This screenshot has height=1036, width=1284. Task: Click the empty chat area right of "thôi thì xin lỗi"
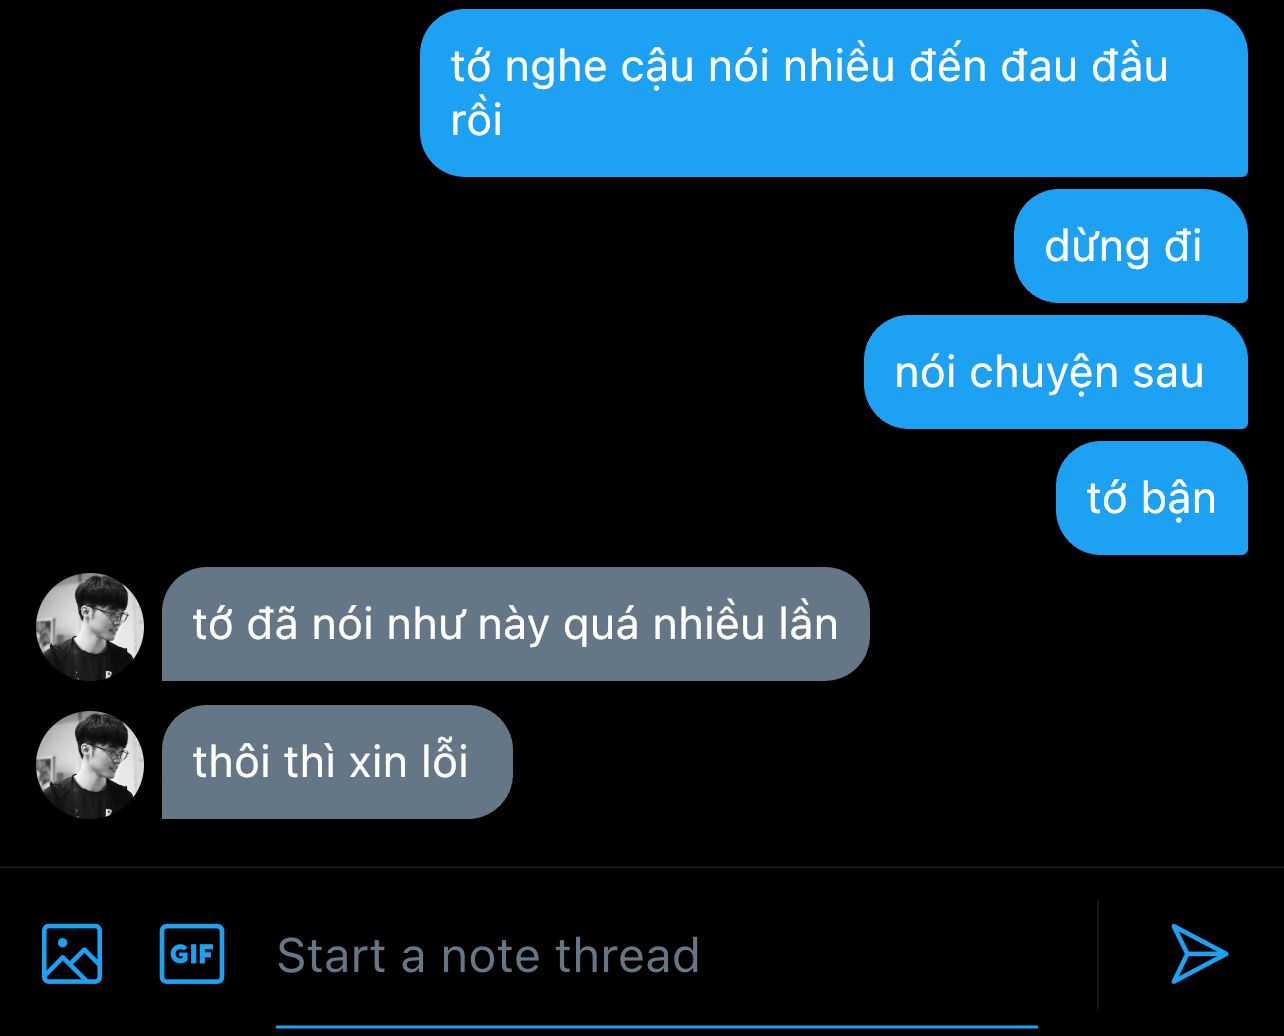click(x=890, y=762)
